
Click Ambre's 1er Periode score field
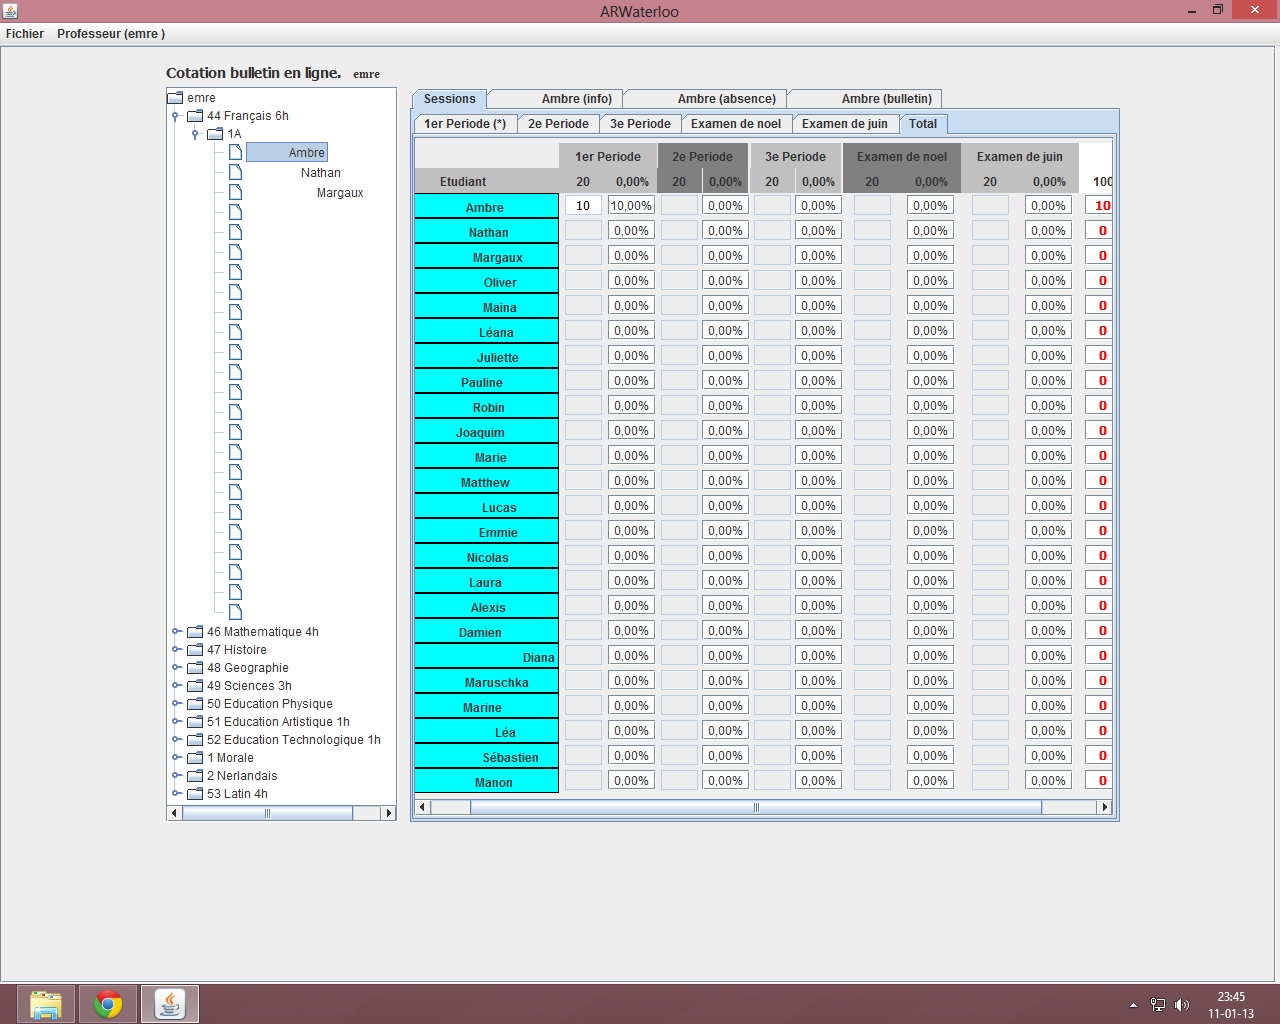(583, 206)
